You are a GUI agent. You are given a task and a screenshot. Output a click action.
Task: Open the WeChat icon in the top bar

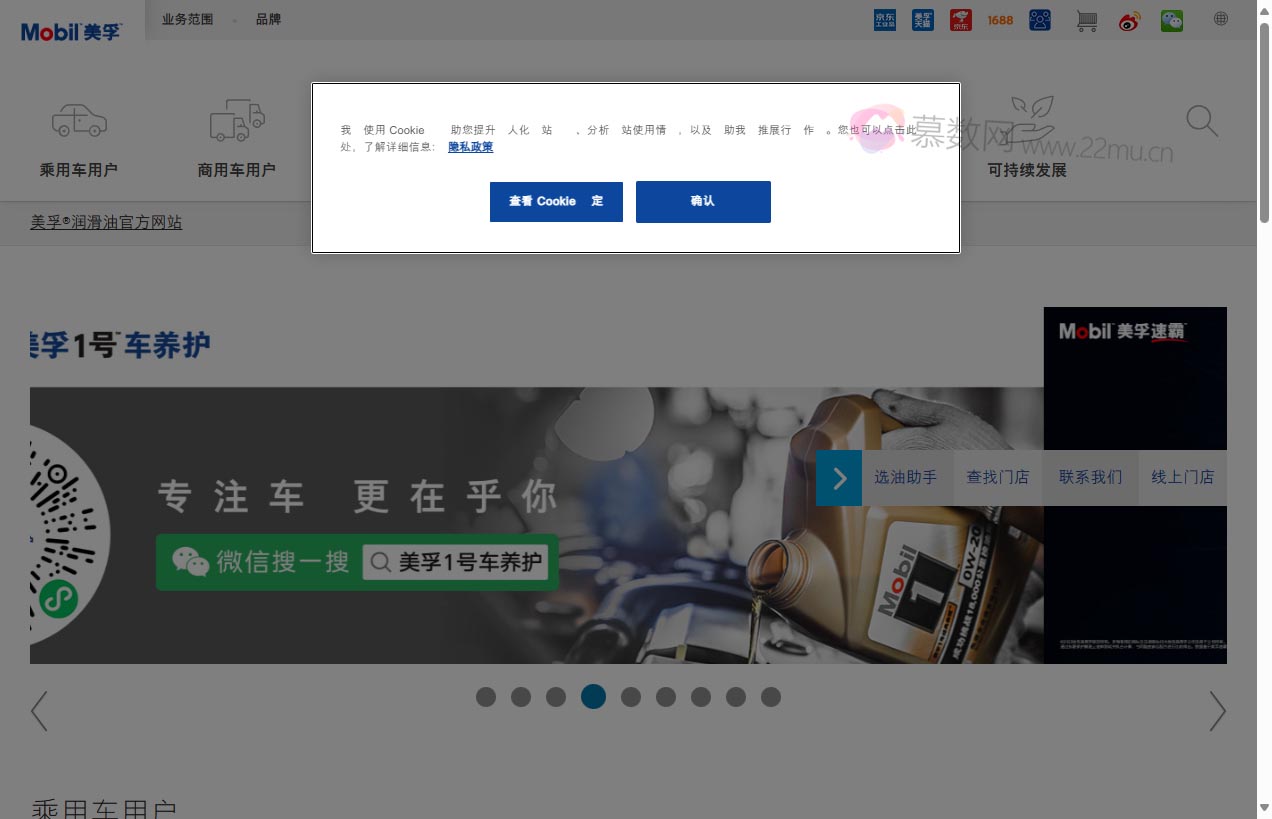(x=1172, y=20)
